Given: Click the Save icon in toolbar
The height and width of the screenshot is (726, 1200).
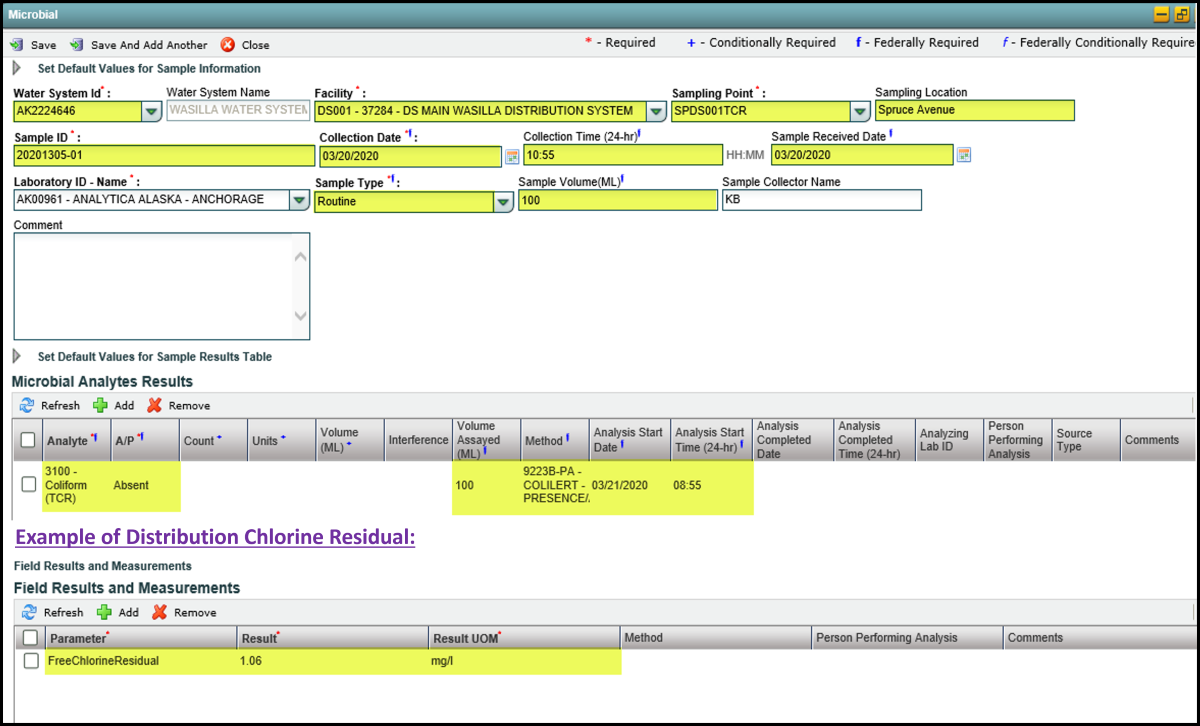Looking at the screenshot, I should point(17,45).
